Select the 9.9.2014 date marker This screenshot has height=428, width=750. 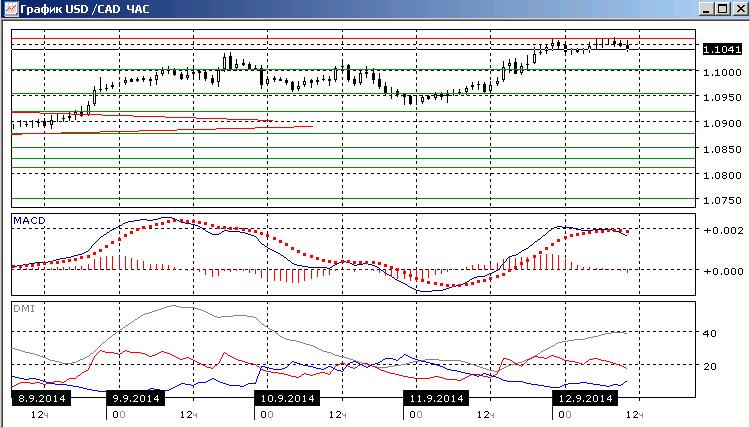pos(136,398)
